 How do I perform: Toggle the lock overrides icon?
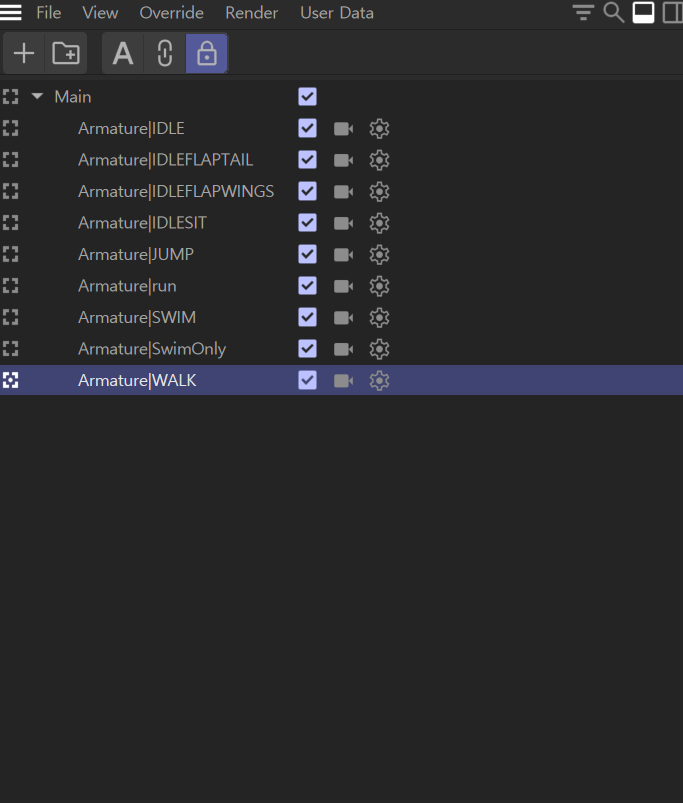[x=207, y=54]
